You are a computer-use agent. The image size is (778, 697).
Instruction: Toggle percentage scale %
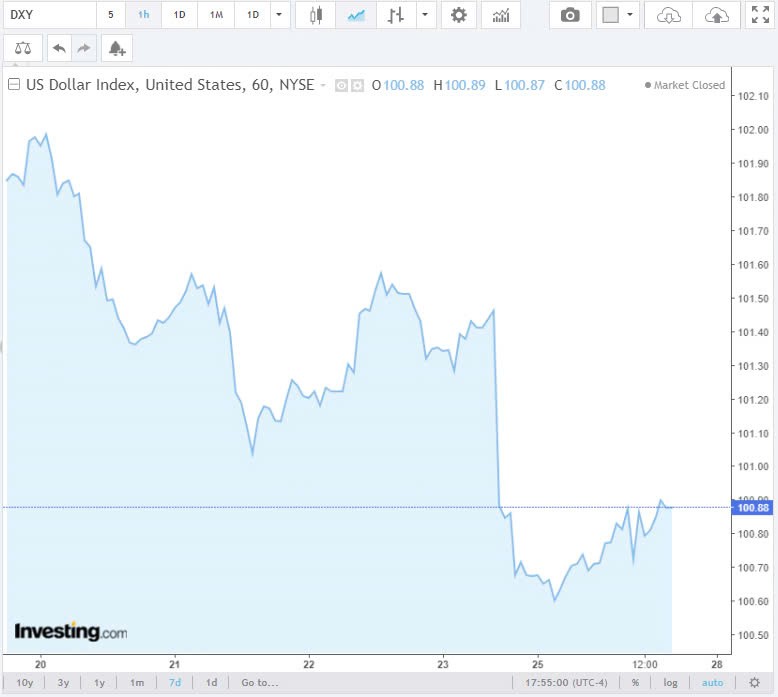point(635,683)
